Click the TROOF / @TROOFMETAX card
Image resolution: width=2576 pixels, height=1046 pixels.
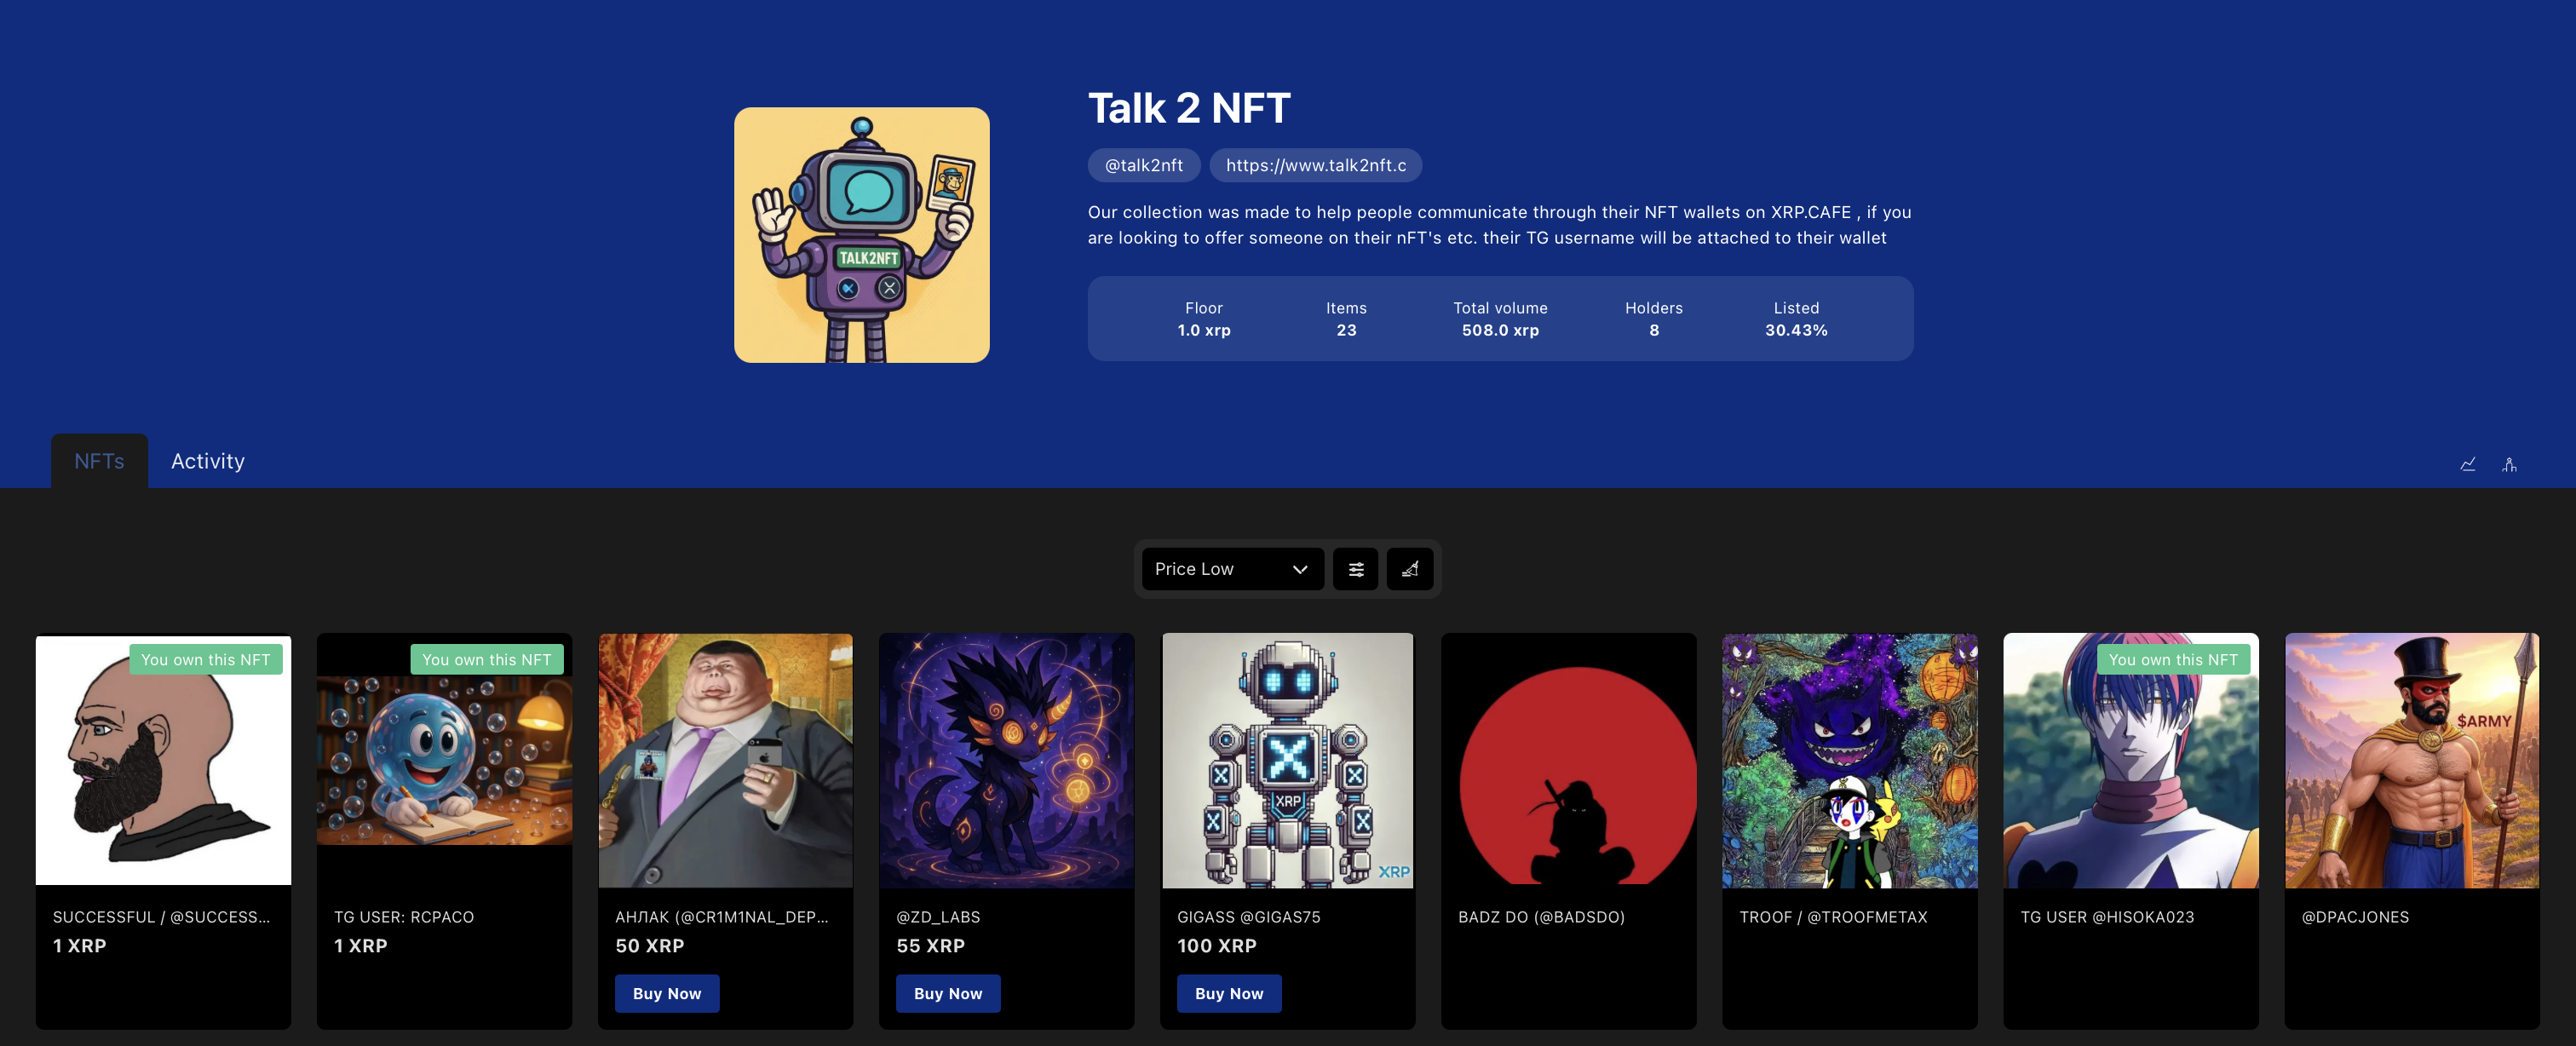[x=1849, y=830]
